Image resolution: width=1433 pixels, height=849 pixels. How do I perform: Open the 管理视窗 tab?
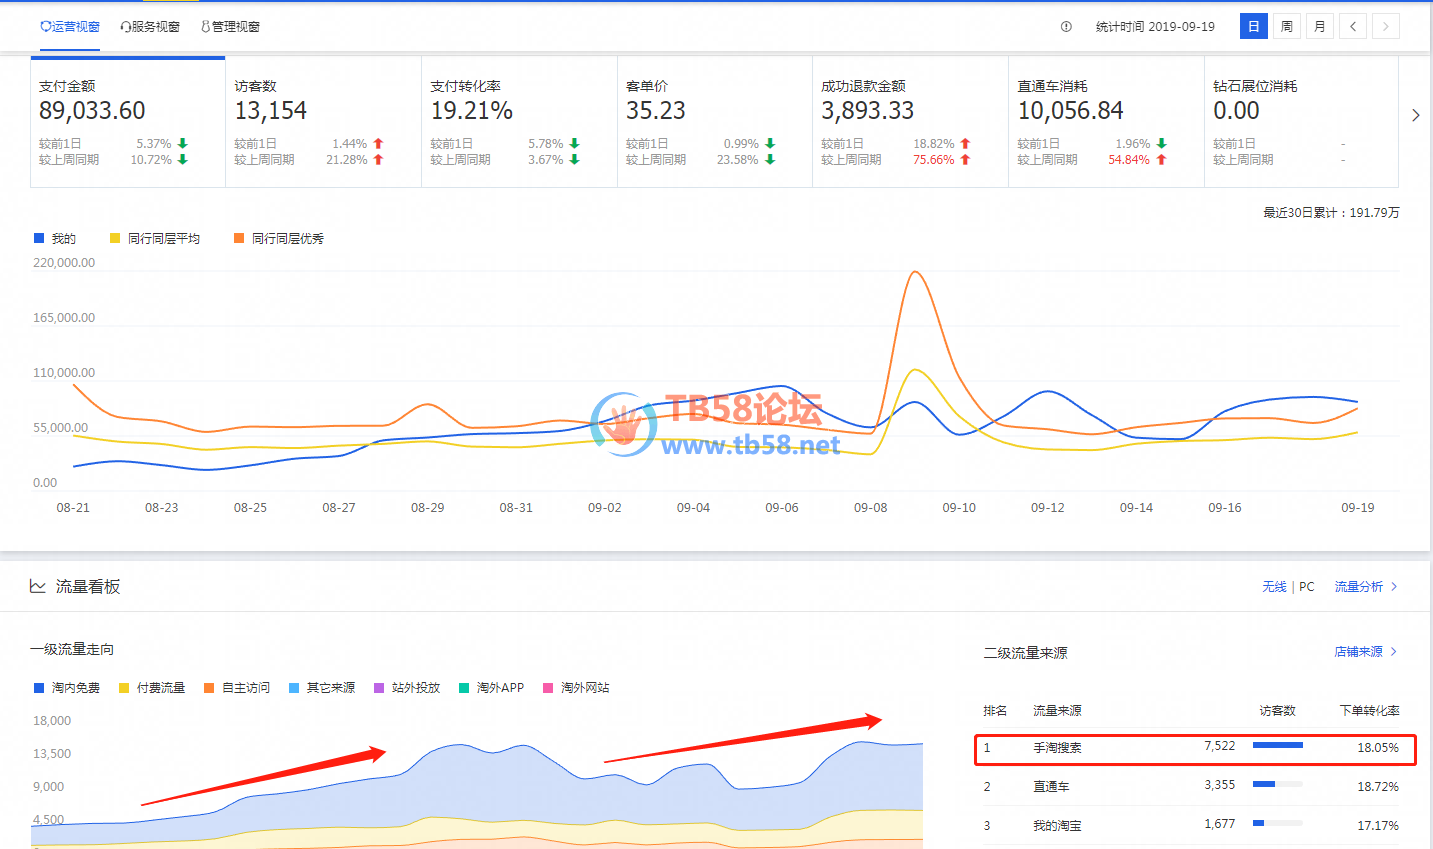[231, 27]
